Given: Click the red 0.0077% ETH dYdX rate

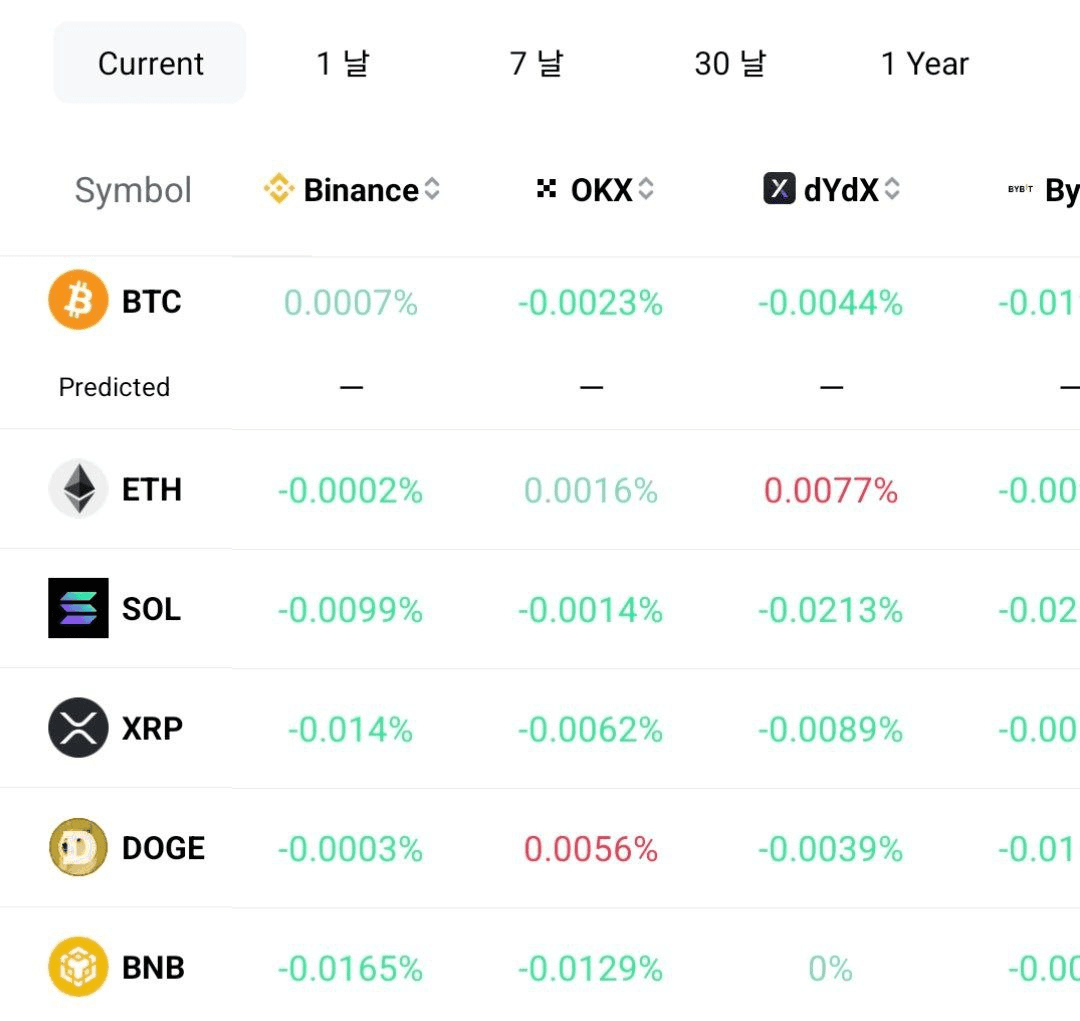Looking at the screenshot, I should click(831, 491).
